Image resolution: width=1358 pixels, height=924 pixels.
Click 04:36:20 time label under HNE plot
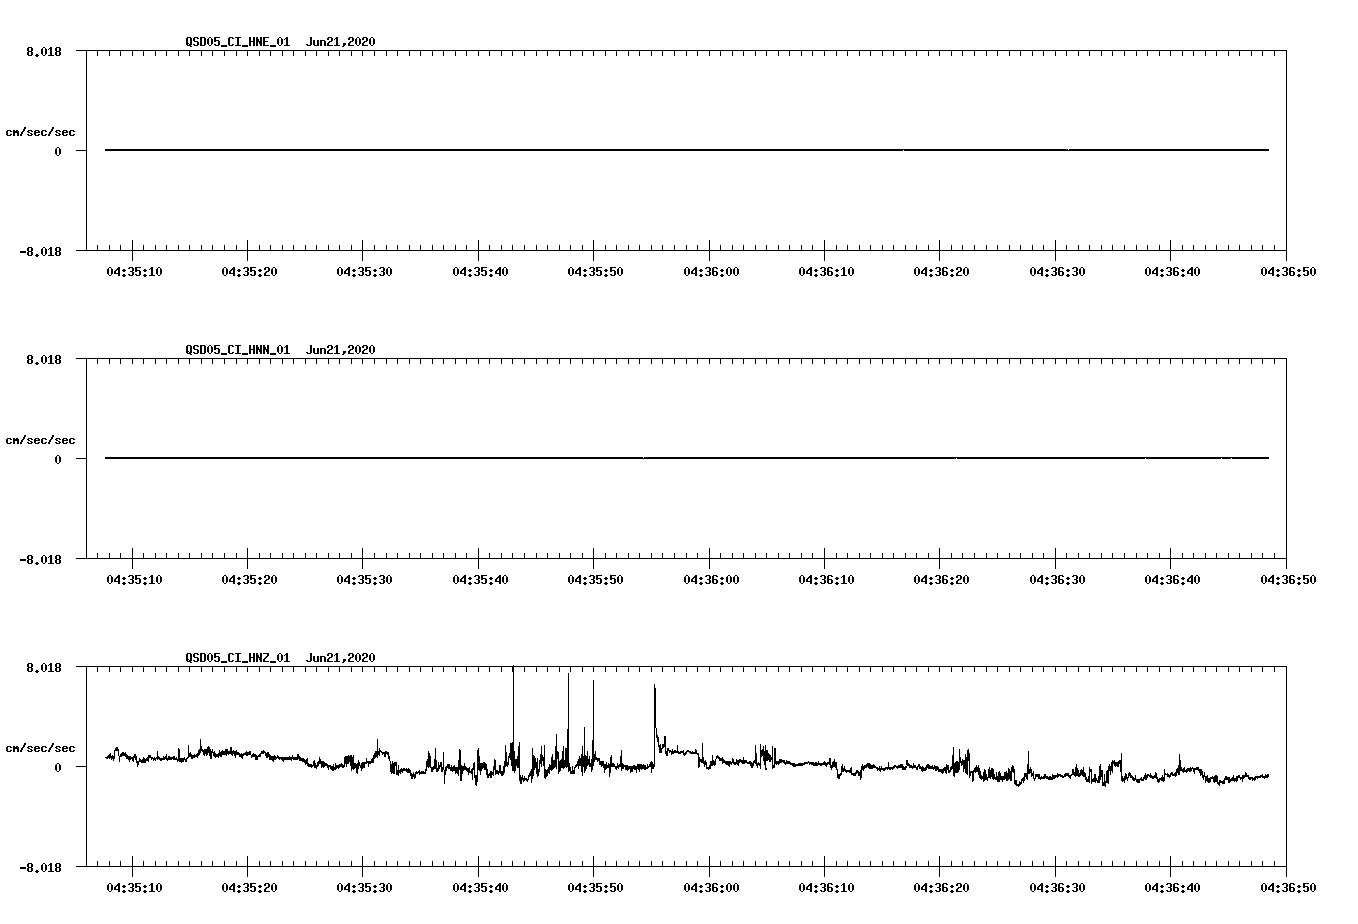941,272
